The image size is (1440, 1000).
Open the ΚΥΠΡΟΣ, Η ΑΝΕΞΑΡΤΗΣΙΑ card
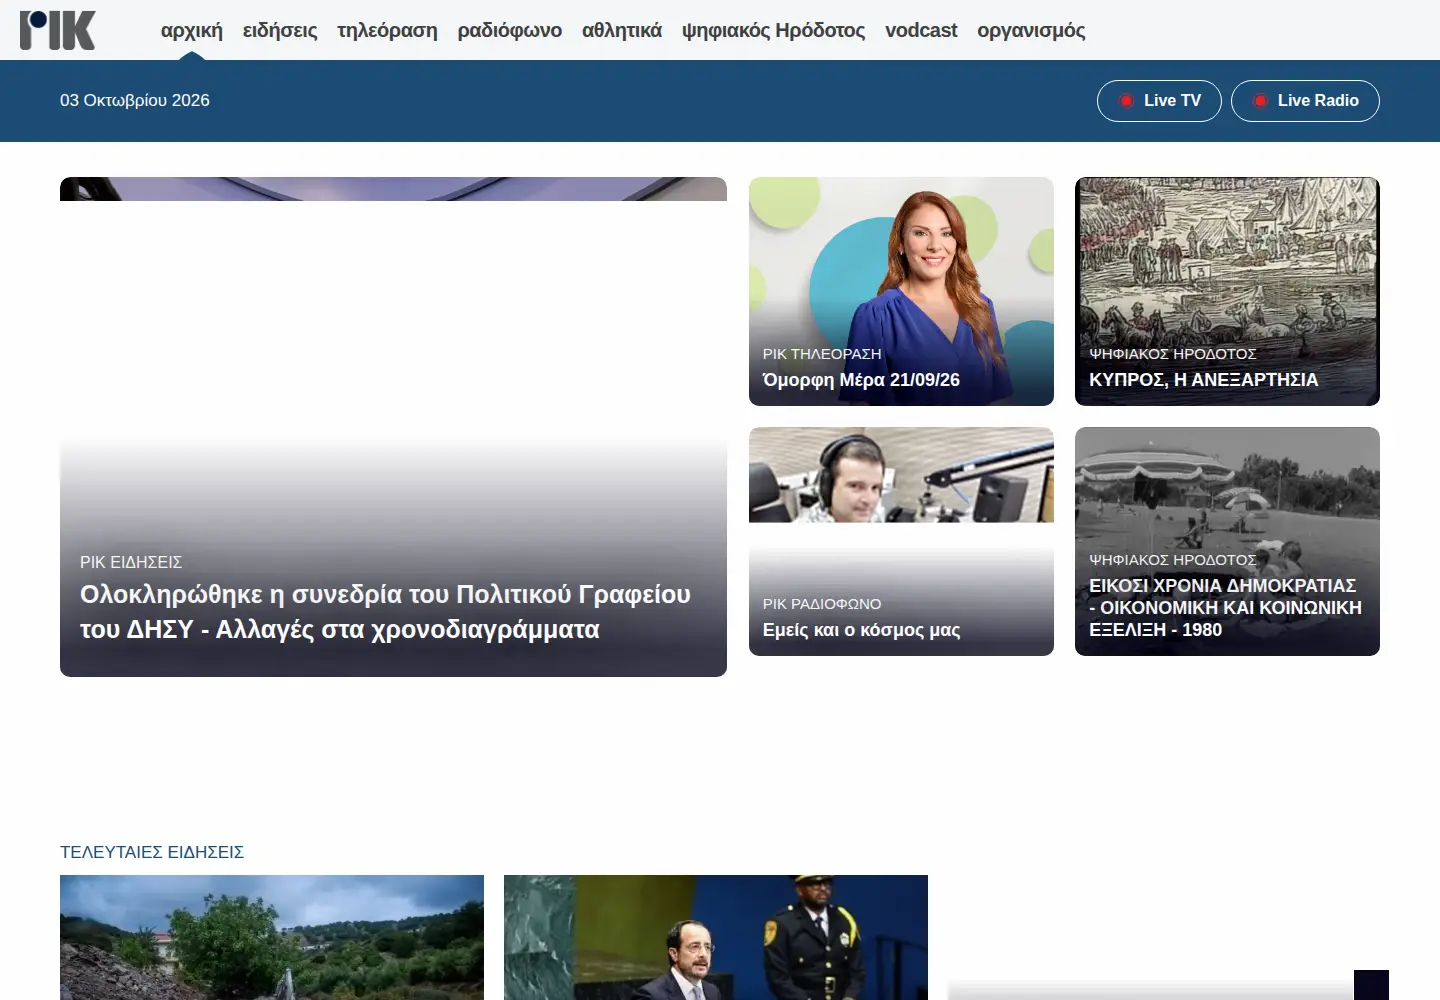[x=1227, y=291]
